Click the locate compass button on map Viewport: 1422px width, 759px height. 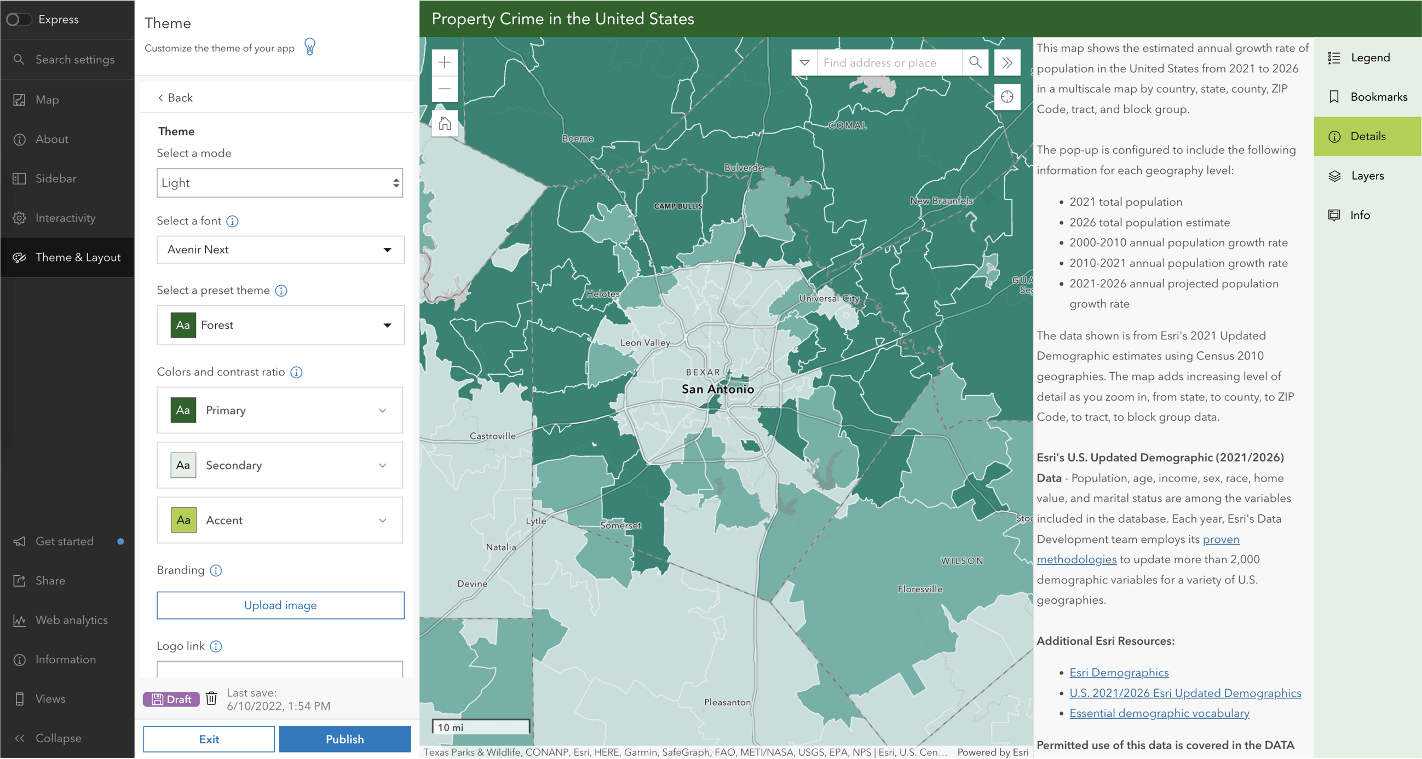pyautogui.click(x=1007, y=97)
